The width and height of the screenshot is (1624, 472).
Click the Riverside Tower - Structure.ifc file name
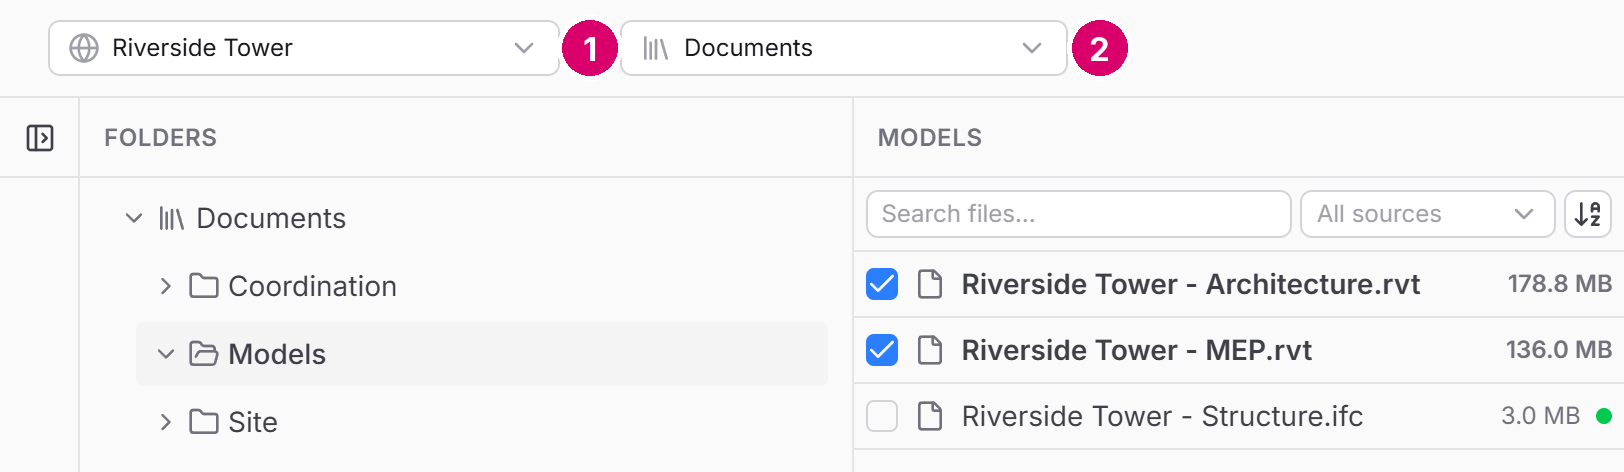1163,416
